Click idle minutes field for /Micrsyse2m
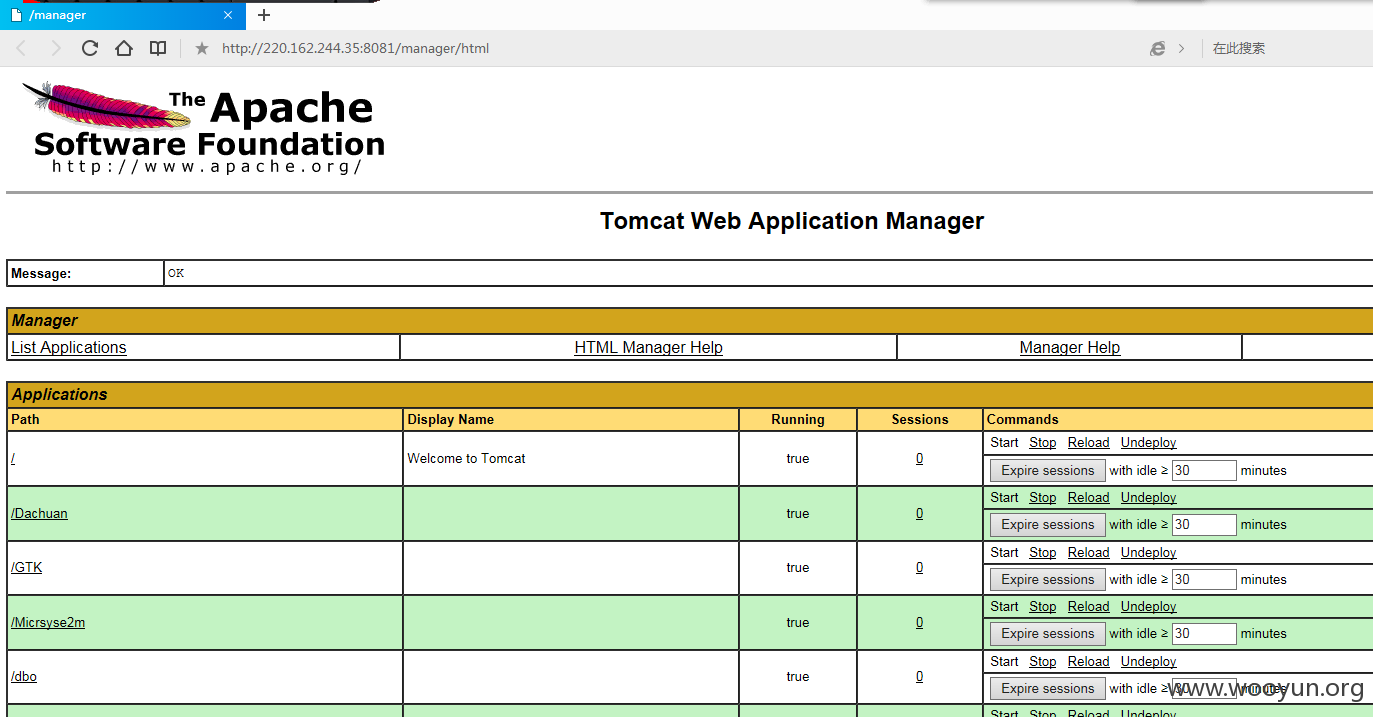The image size is (1373, 717). tap(1204, 633)
